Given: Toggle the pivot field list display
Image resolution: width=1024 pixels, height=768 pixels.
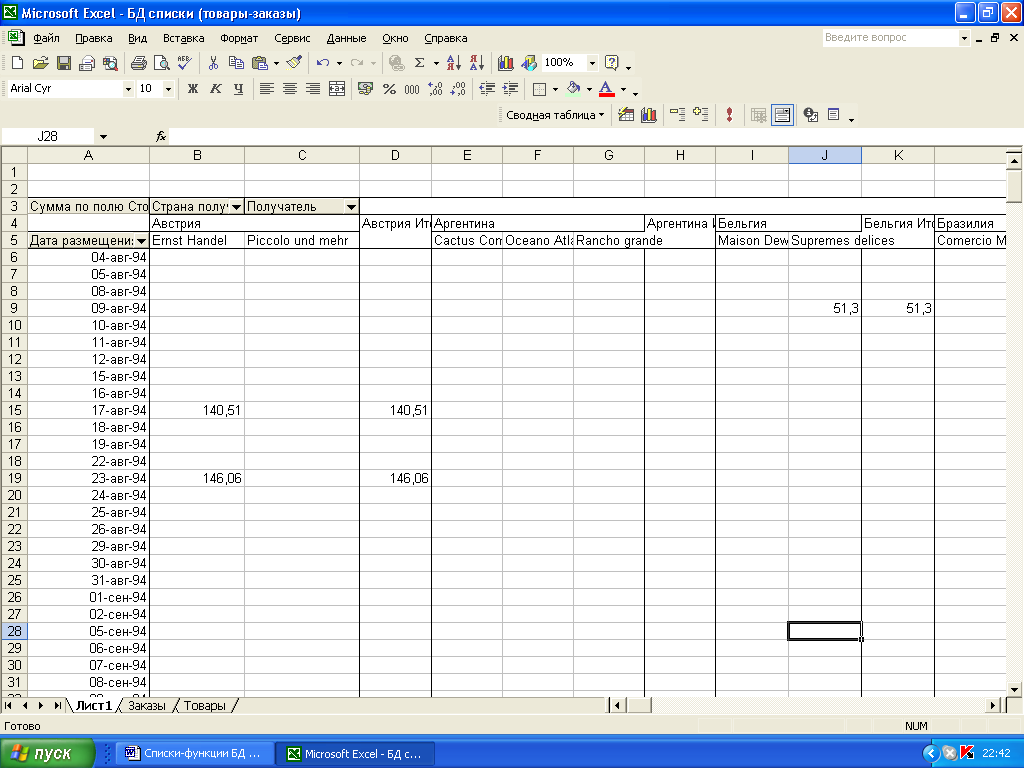Looking at the screenshot, I should click(834, 115).
